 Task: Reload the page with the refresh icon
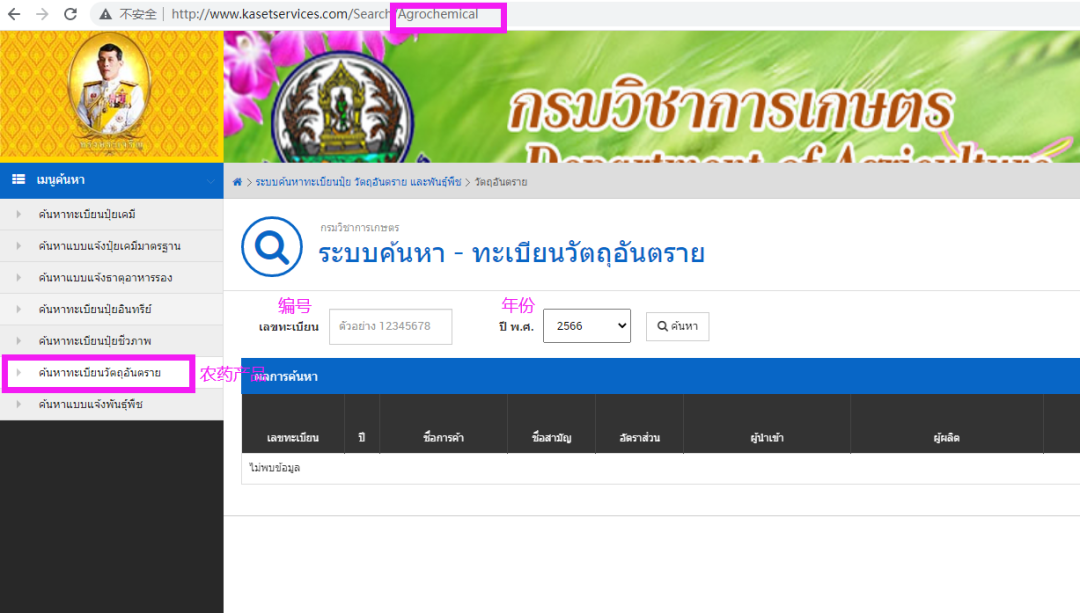click(x=70, y=14)
